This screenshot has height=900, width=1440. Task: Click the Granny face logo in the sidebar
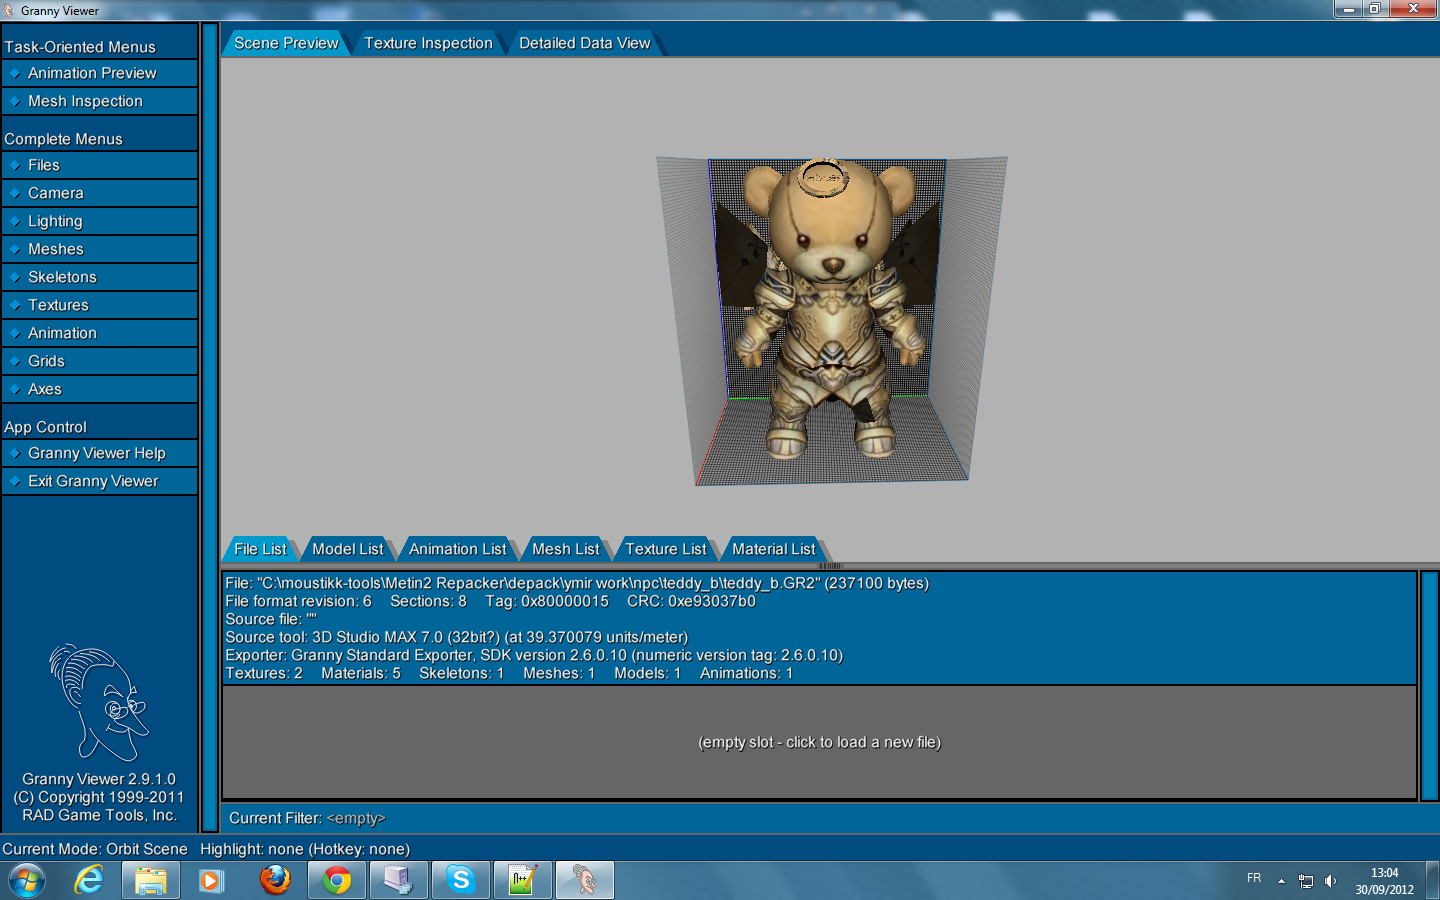pos(99,702)
